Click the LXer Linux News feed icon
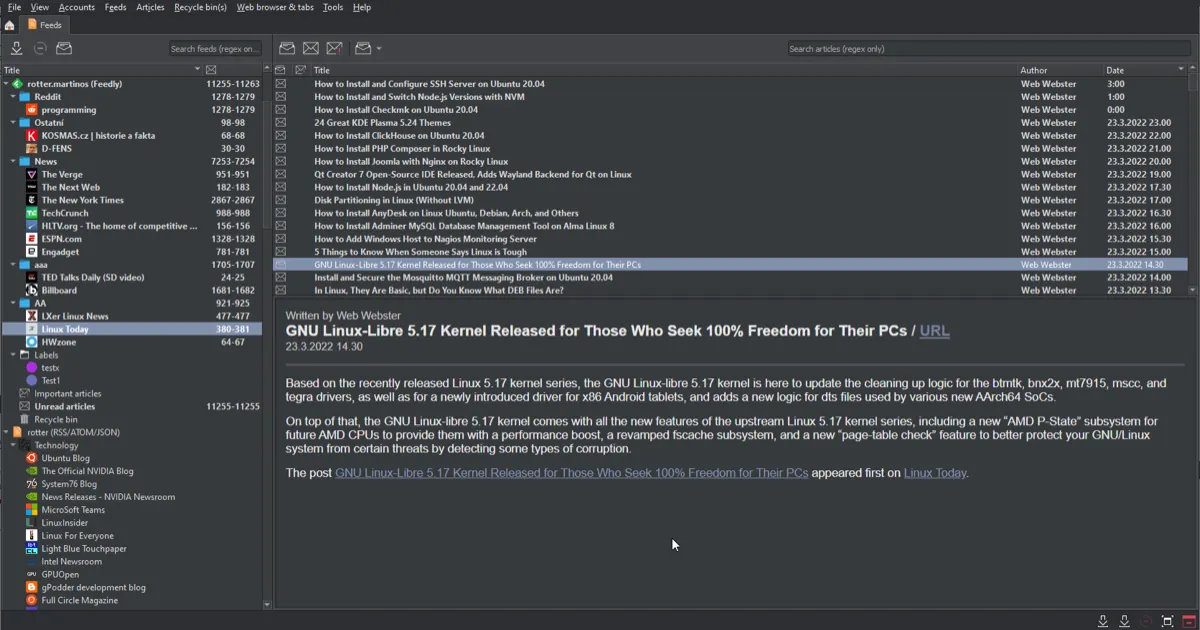 pyautogui.click(x=32, y=316)
